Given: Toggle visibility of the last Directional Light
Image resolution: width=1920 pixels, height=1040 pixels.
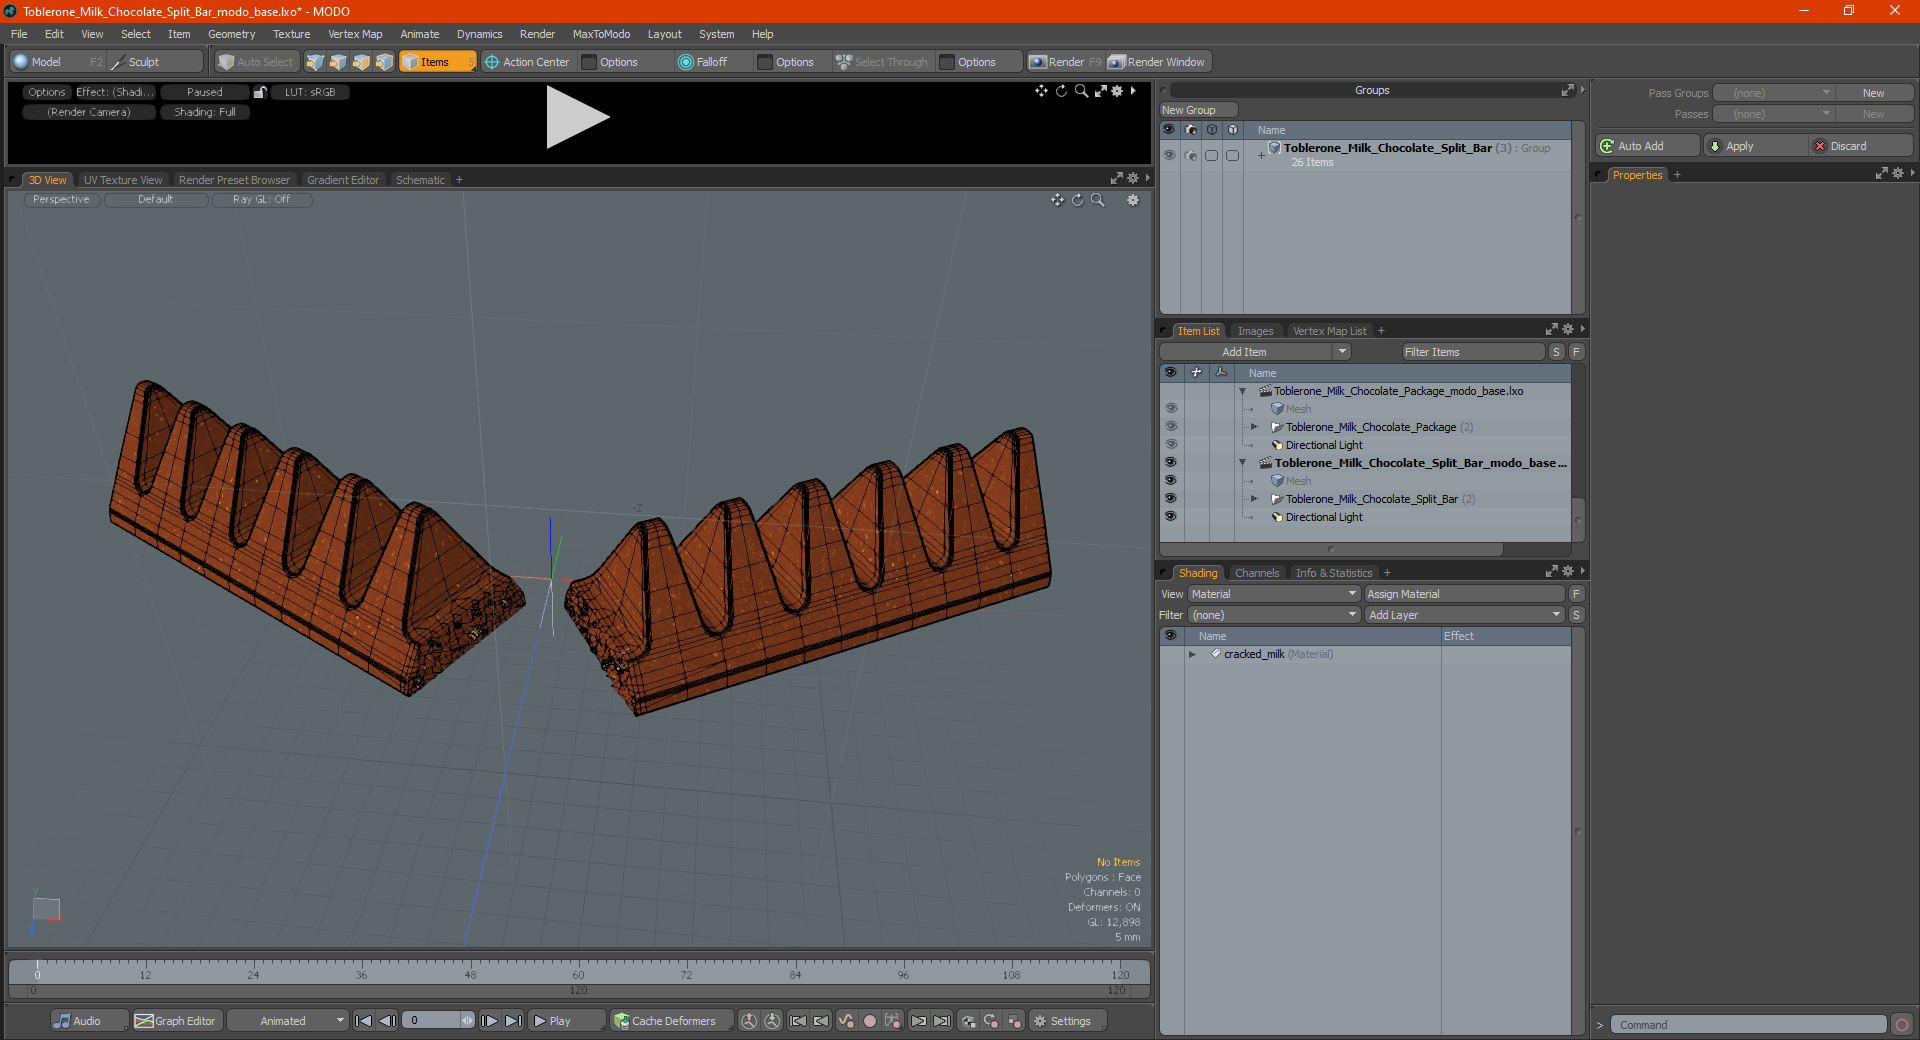Looking at the screenshot, I should [x=1170, y=517].
